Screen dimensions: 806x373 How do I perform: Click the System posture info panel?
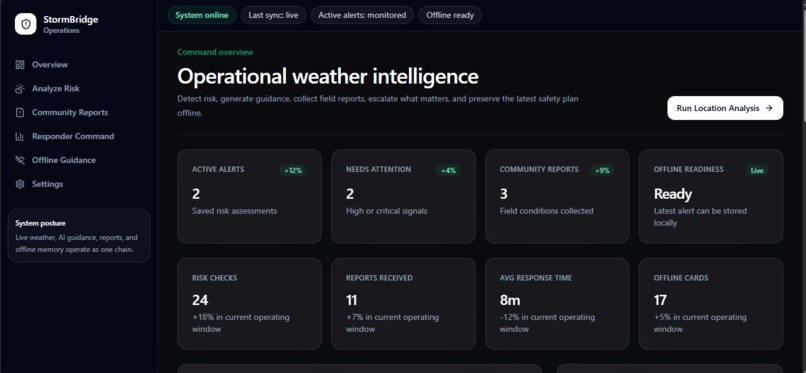tap(79, 236)
